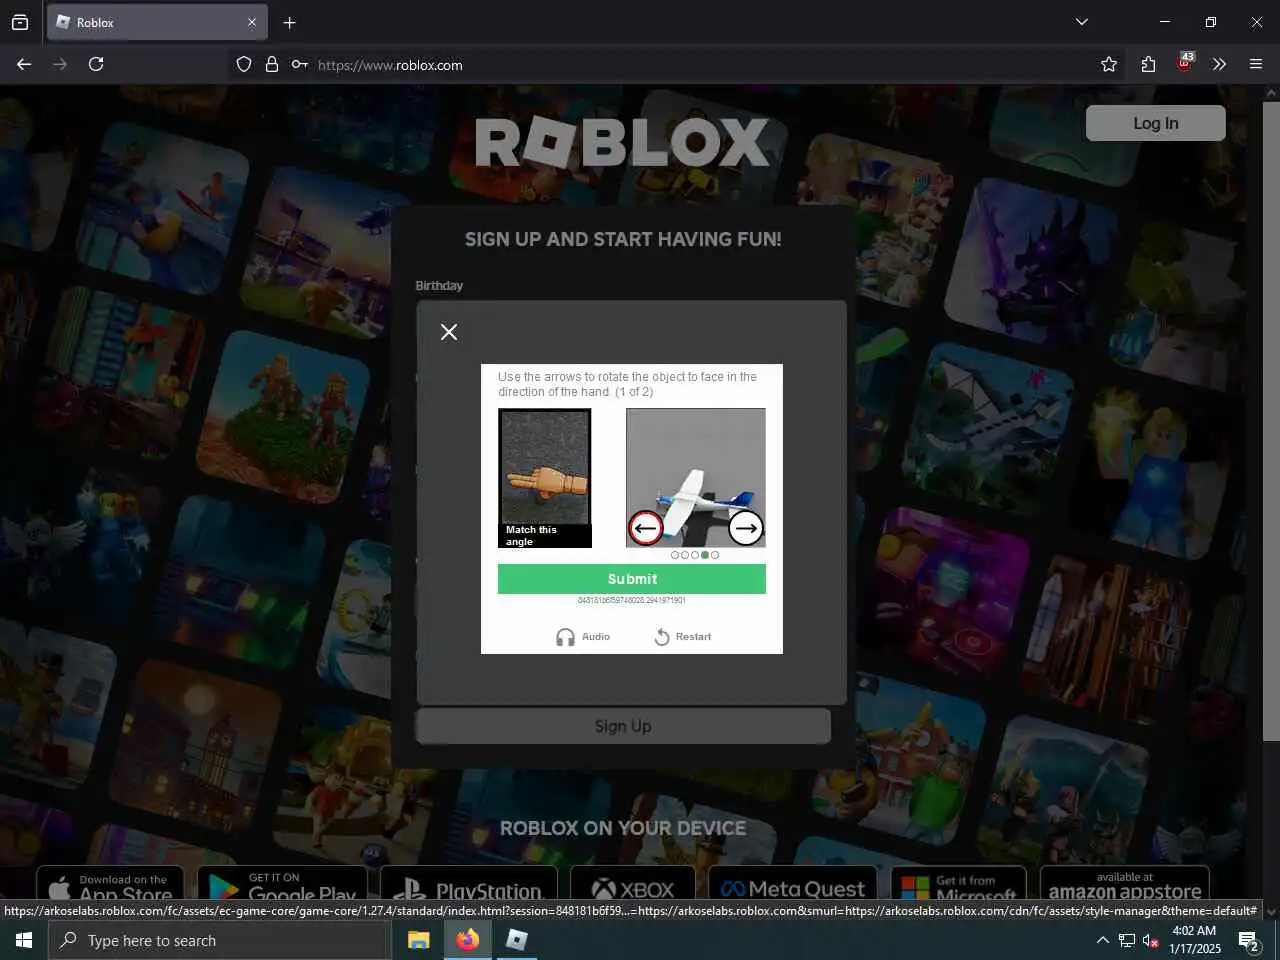
Task: Reload the current page
Action: (x=96, y=64)
